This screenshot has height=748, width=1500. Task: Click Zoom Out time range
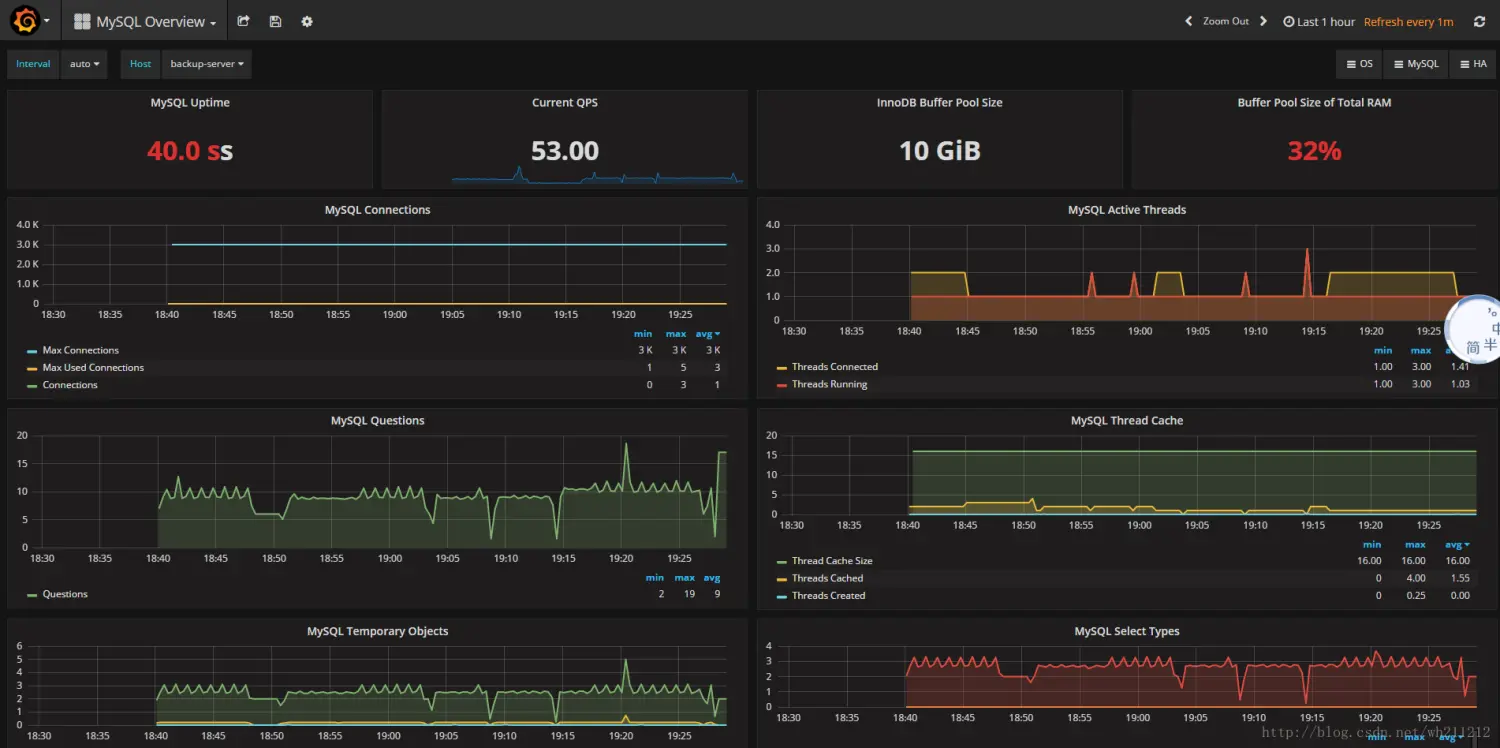[x=1226, y=21]
